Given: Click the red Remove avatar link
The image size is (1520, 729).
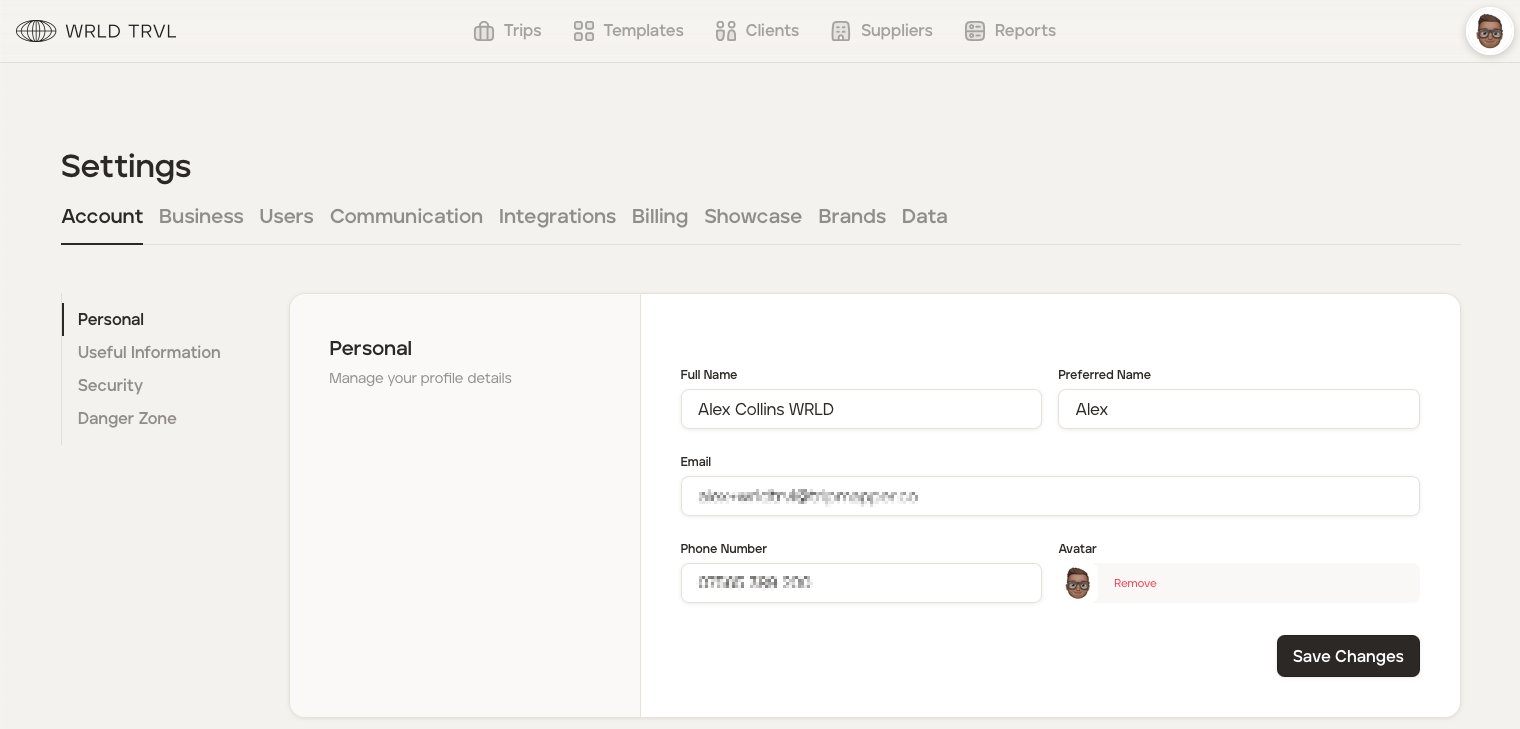Looking at the screenshot, I should (x=1135, y=583).
